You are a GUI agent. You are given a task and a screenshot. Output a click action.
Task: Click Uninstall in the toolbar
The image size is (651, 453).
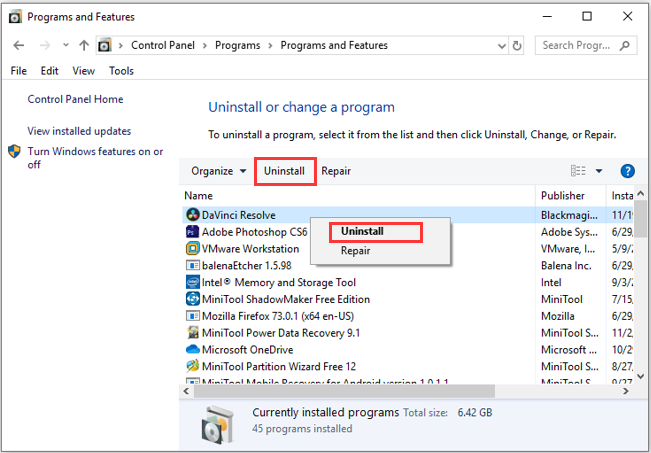point(284,171)
